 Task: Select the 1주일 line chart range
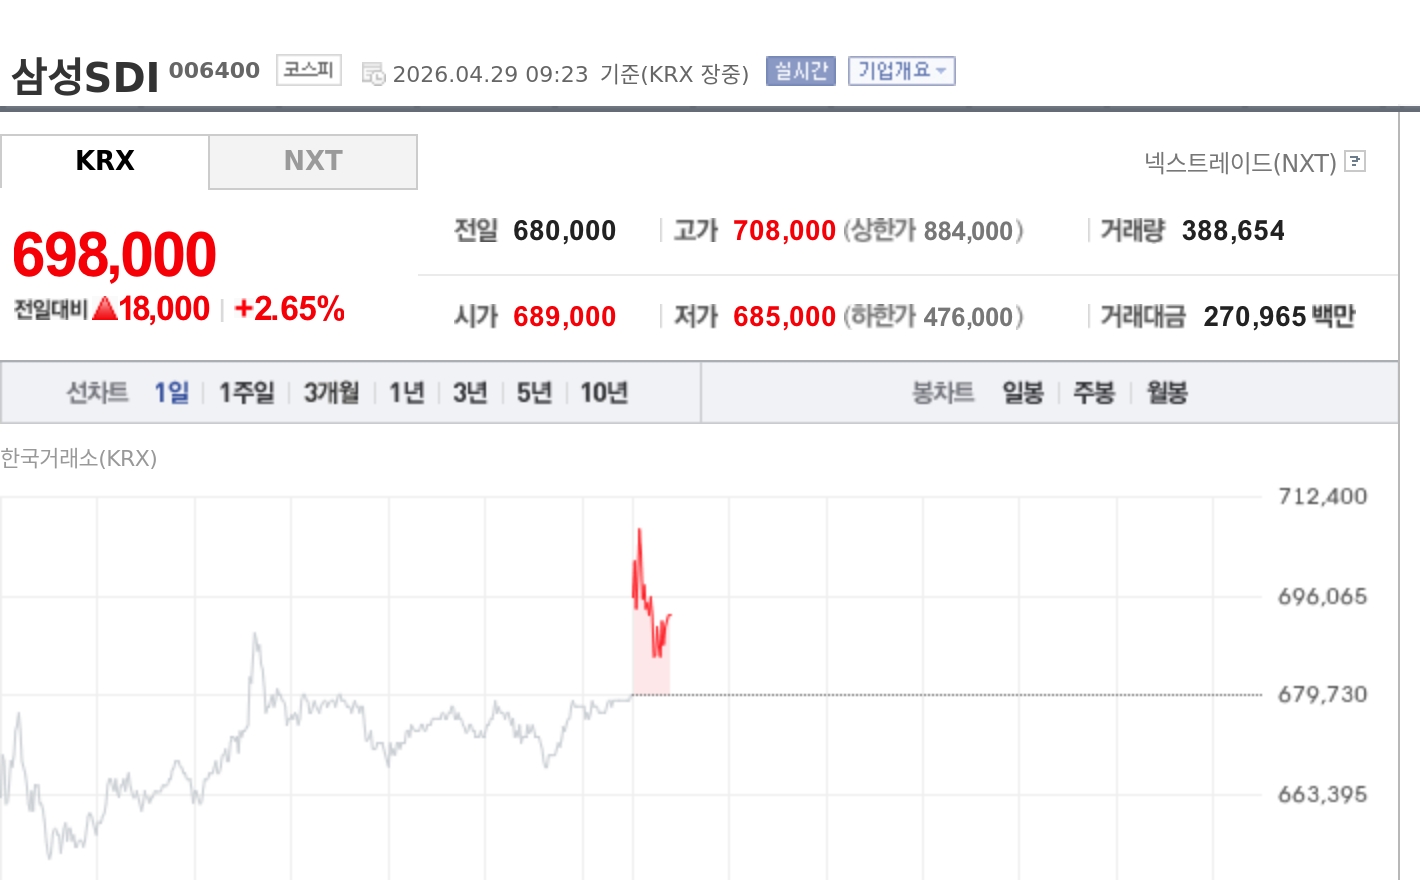click(x=246, y=393)
